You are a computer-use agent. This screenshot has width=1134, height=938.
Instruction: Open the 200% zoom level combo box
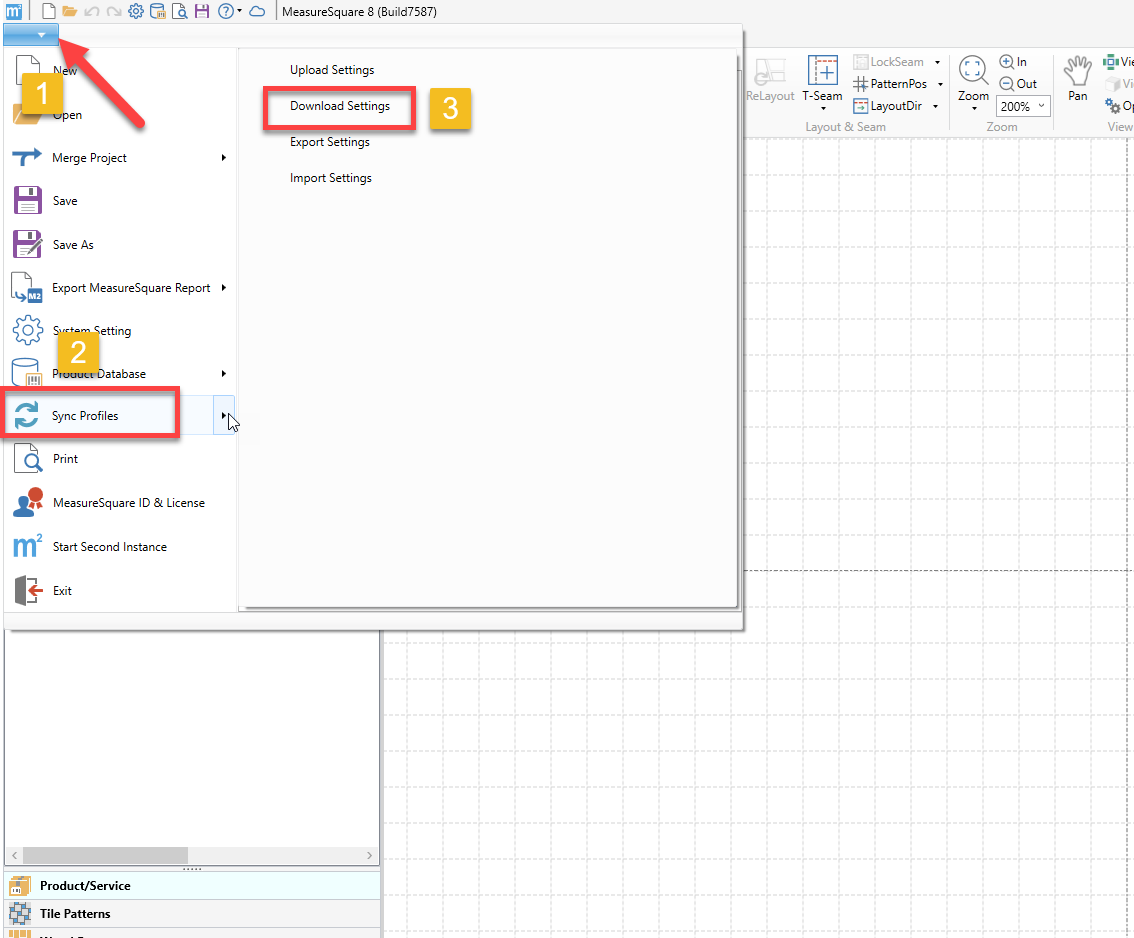point(1023,106)
